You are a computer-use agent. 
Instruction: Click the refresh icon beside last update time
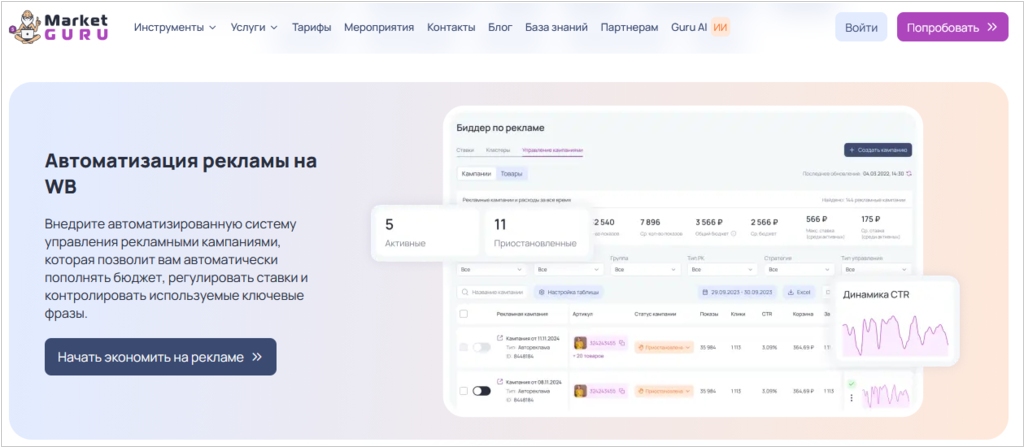point(909,173)
